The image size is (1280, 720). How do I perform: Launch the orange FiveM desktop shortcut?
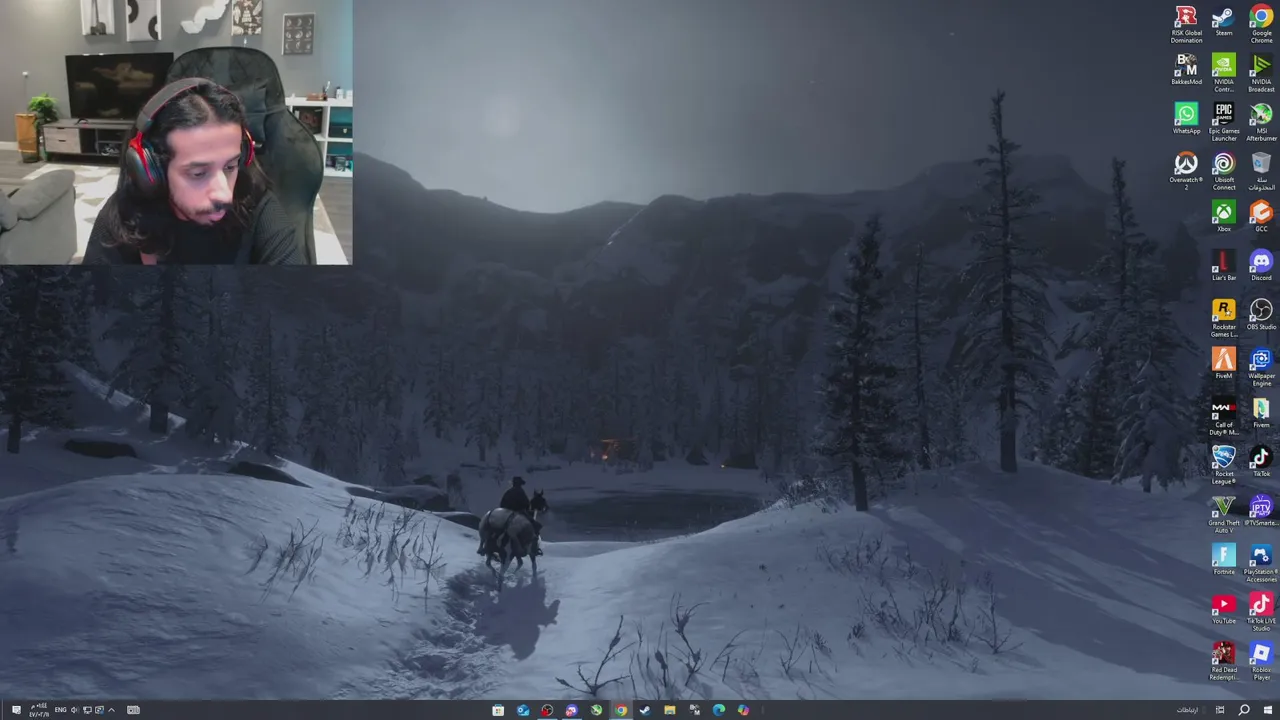click(x=1223, y=361)
